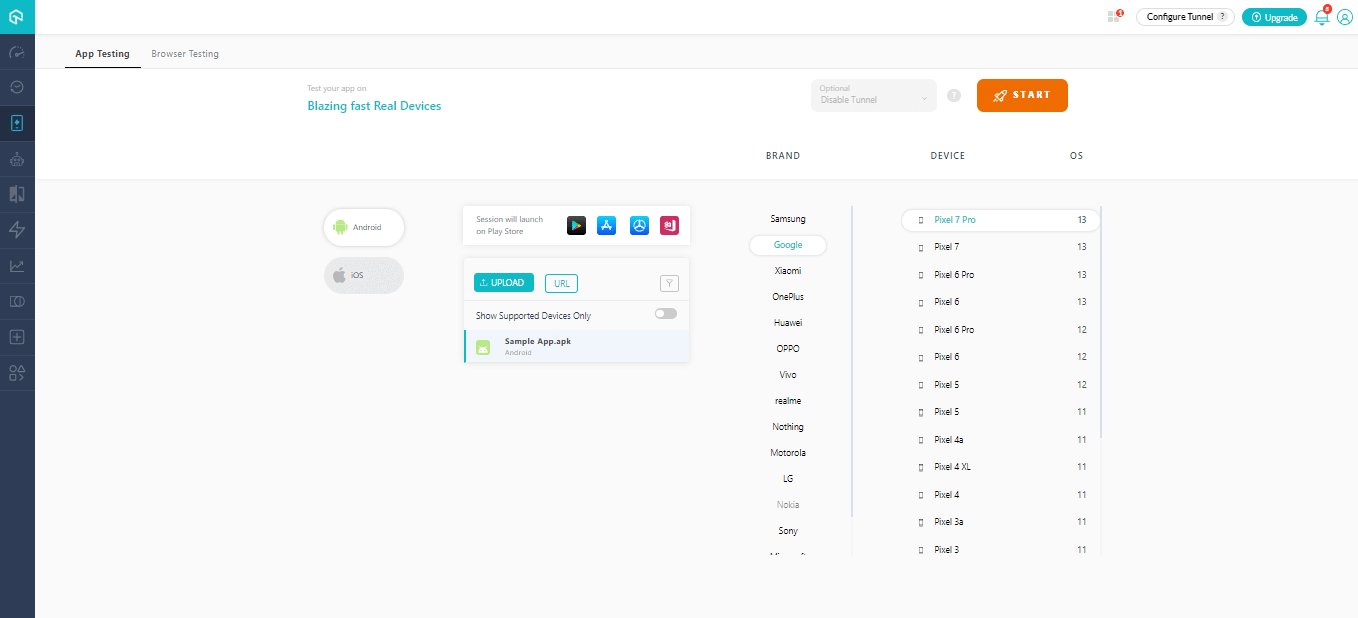Select Pixel 6 Pro with OS 12

pyautogui.click(x=1000, y=330)
